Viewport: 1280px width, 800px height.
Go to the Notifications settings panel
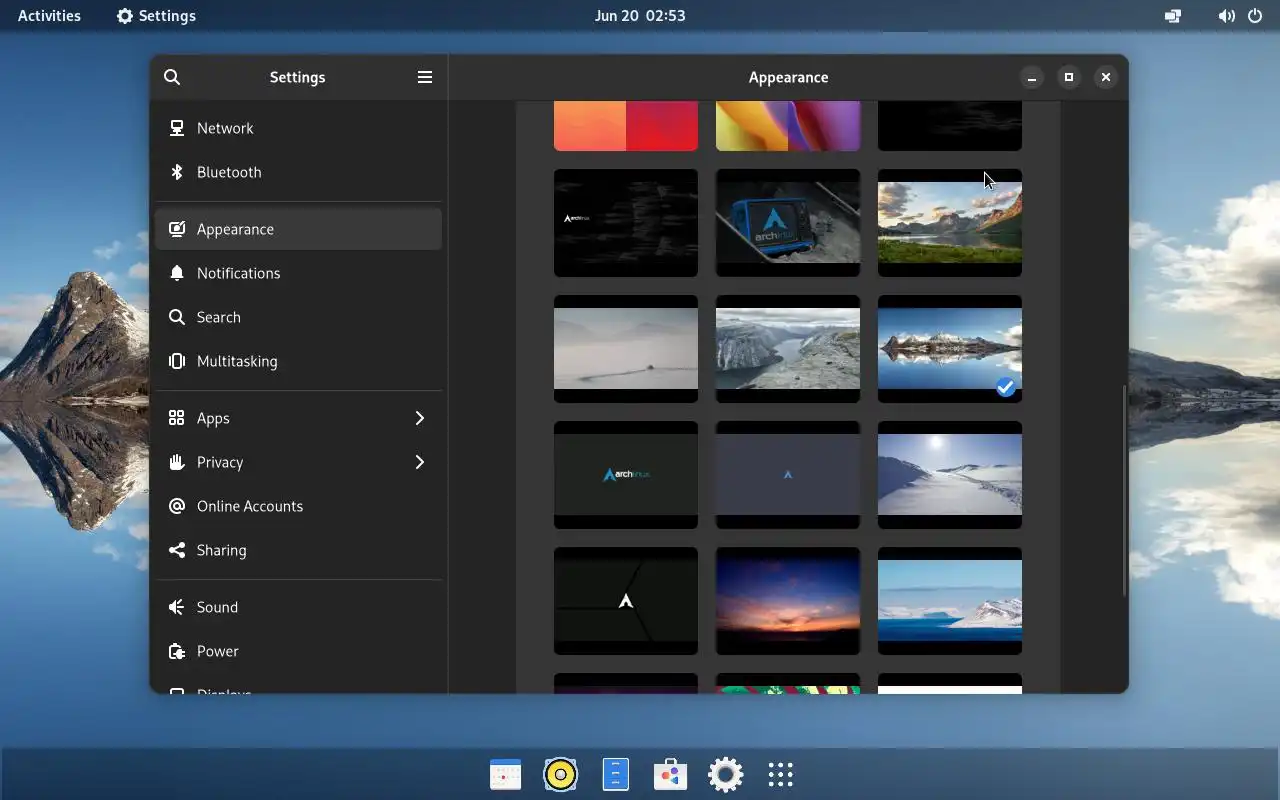click(298, 273)
